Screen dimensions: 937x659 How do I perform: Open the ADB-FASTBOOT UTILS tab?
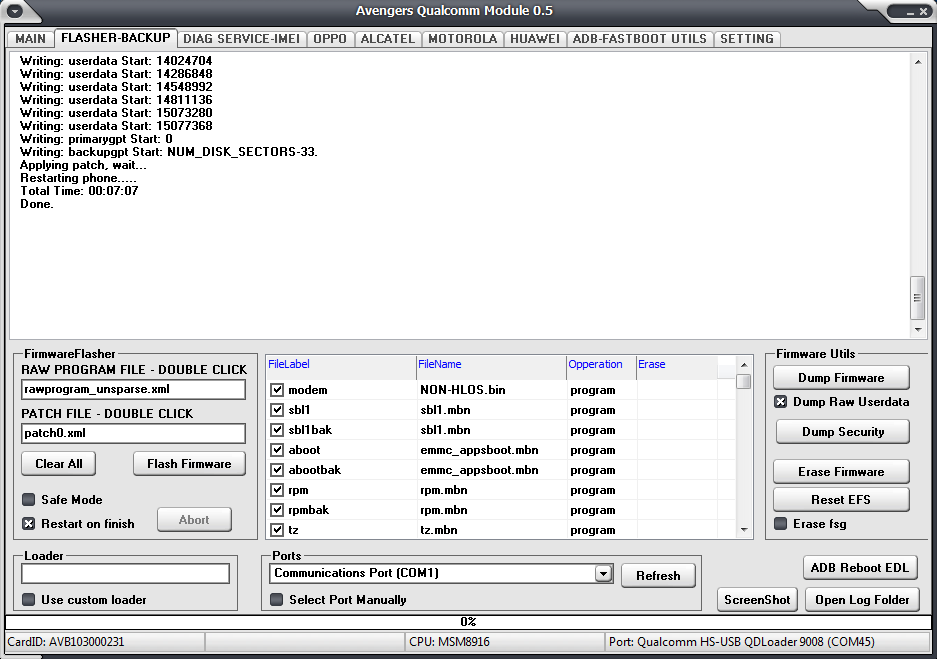639,39
